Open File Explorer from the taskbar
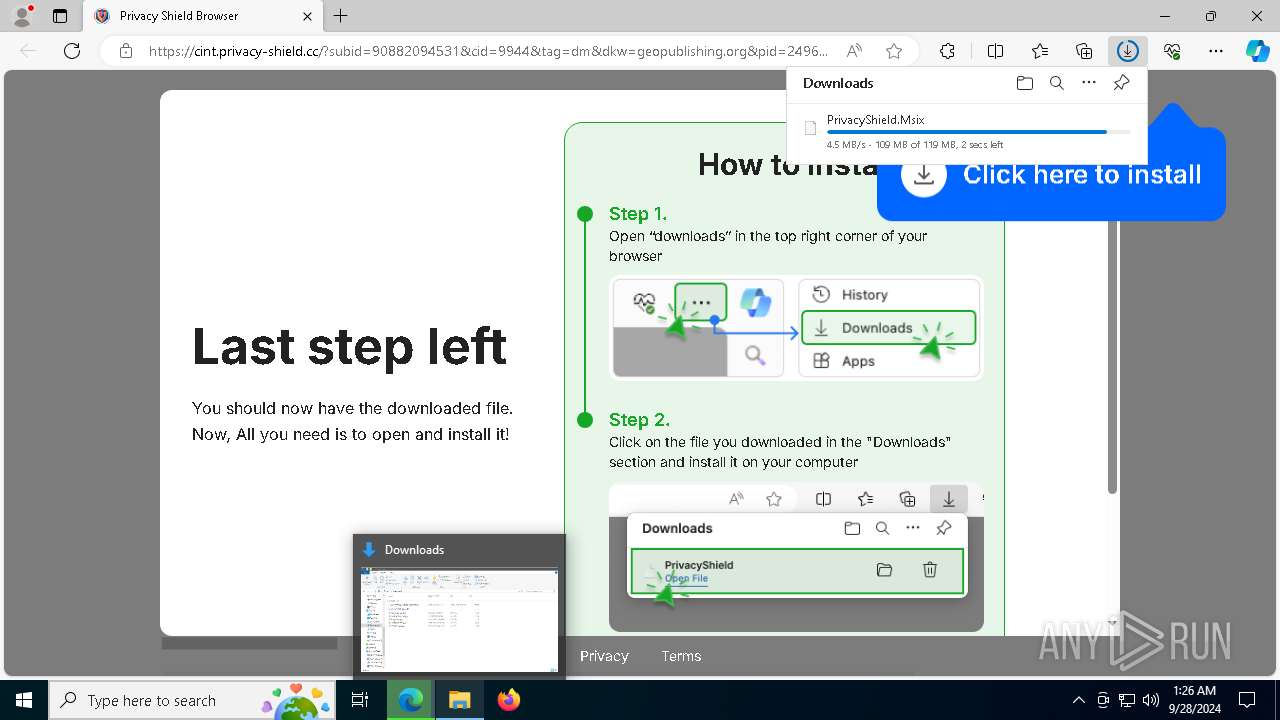This screenshot has height=720, width=1280. [x=459, y=700]
